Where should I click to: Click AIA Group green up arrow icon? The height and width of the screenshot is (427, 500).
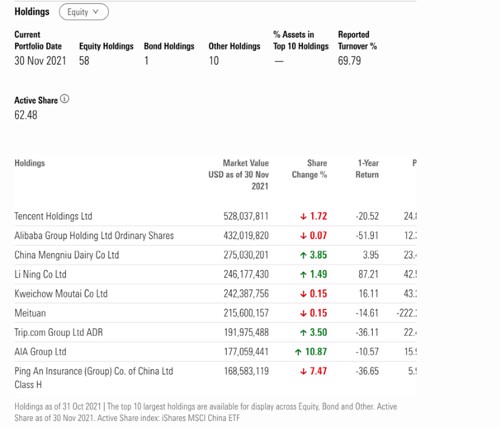coord(298,352)
